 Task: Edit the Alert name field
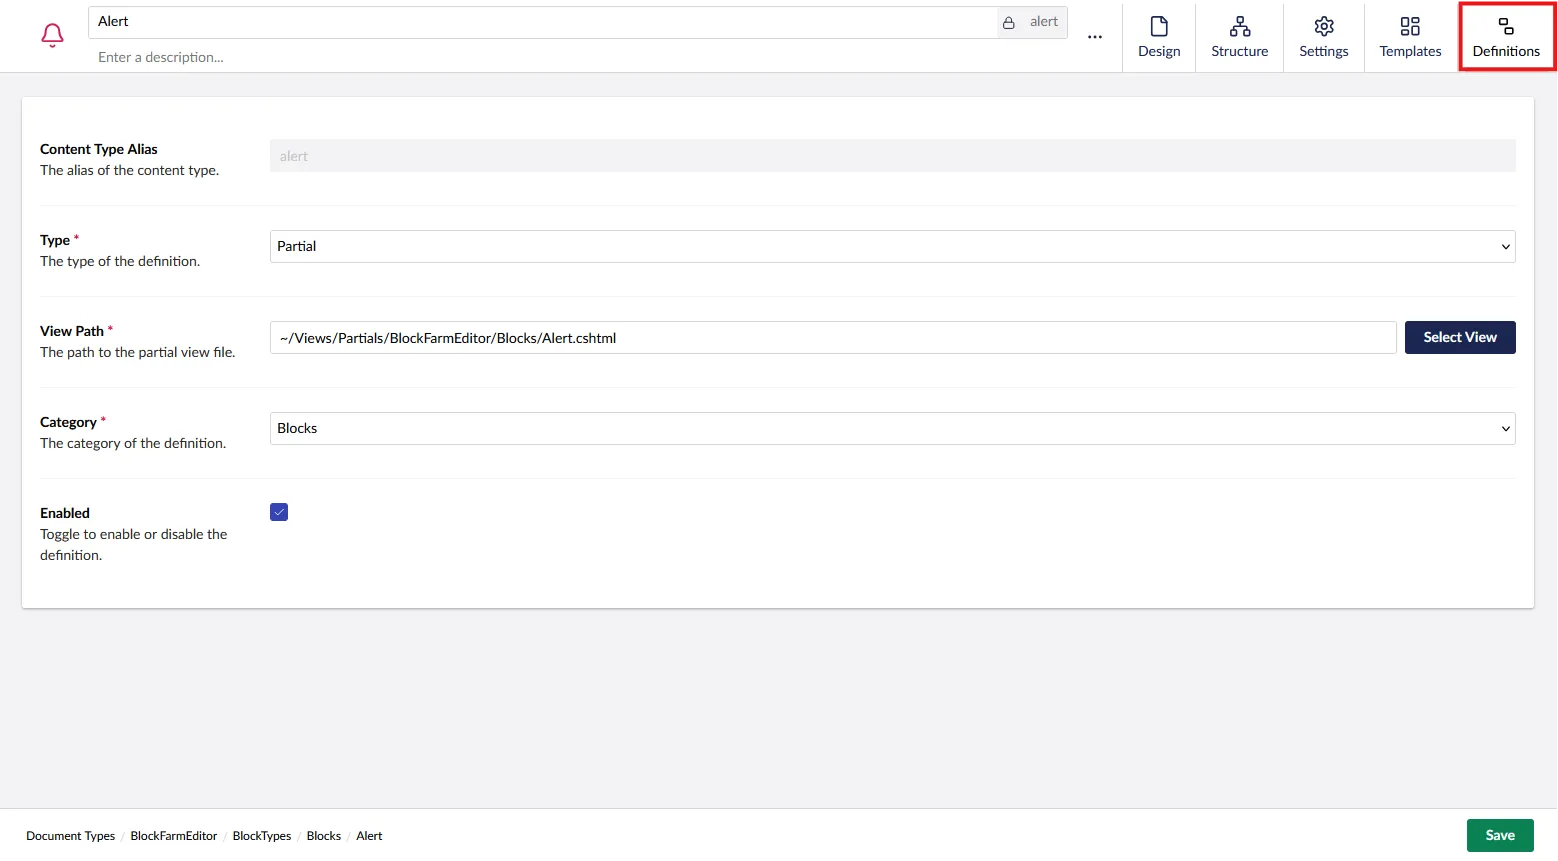point(540,22)
